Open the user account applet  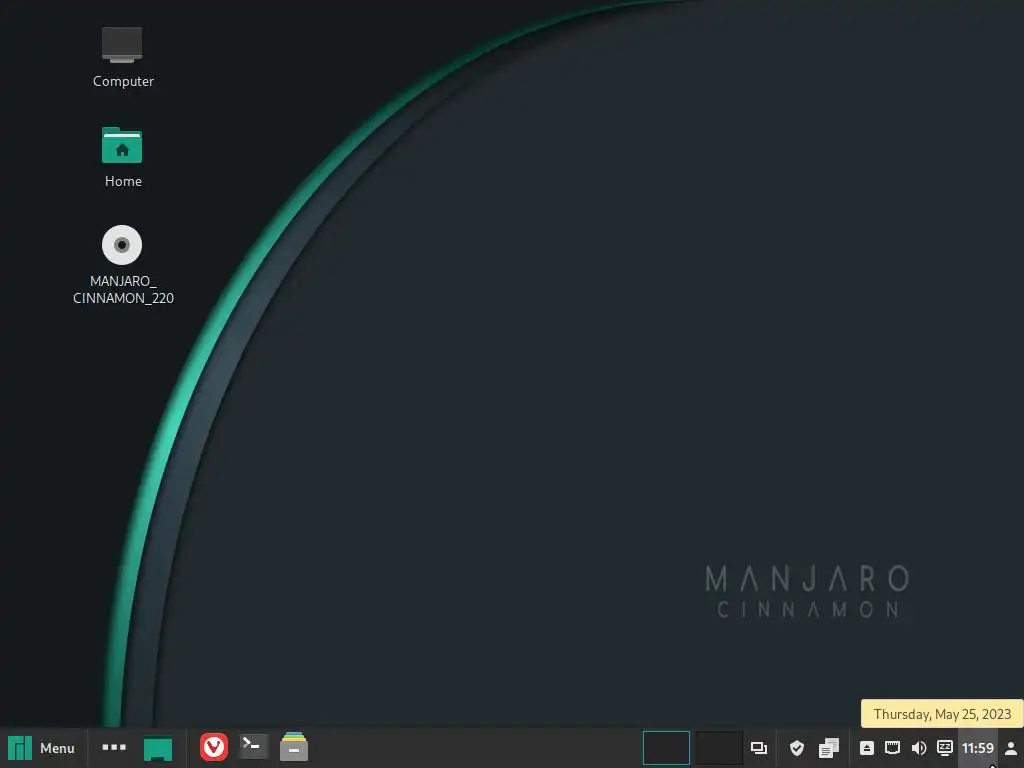tap(1011, 748)
